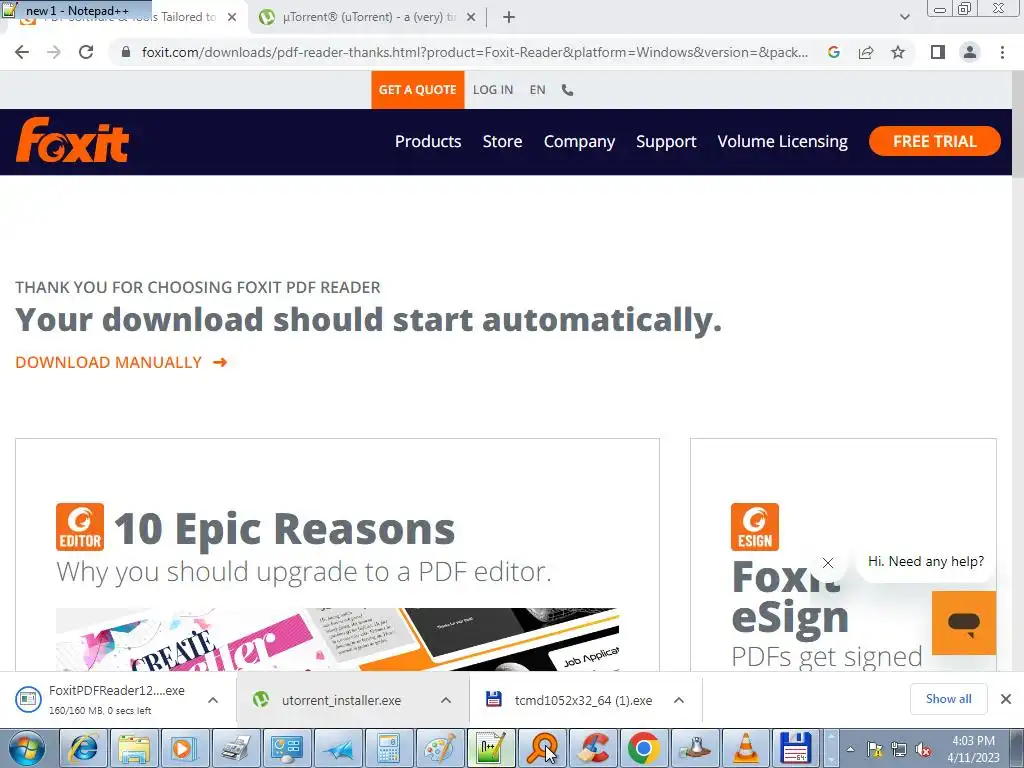Click the FREE TRIAL button
This screenshot has width=1024, height=768.
pos(935,141)
